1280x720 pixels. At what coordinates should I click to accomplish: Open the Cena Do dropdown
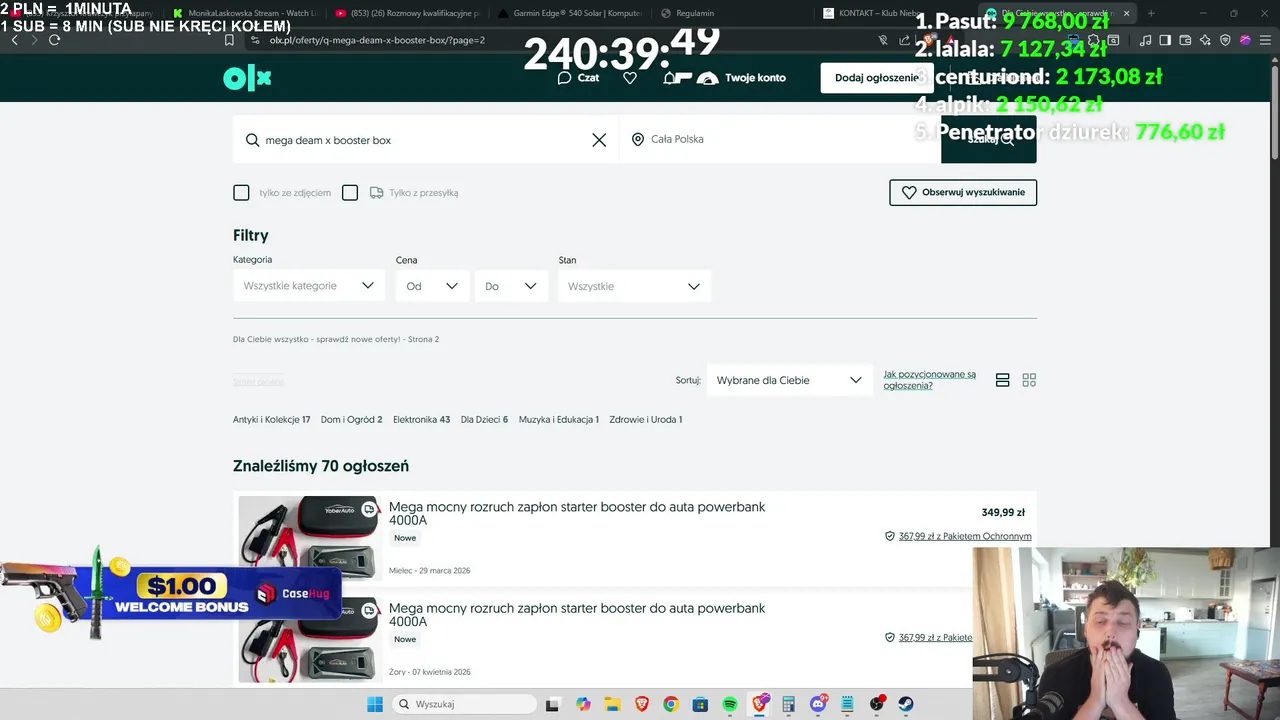(511, 286)
